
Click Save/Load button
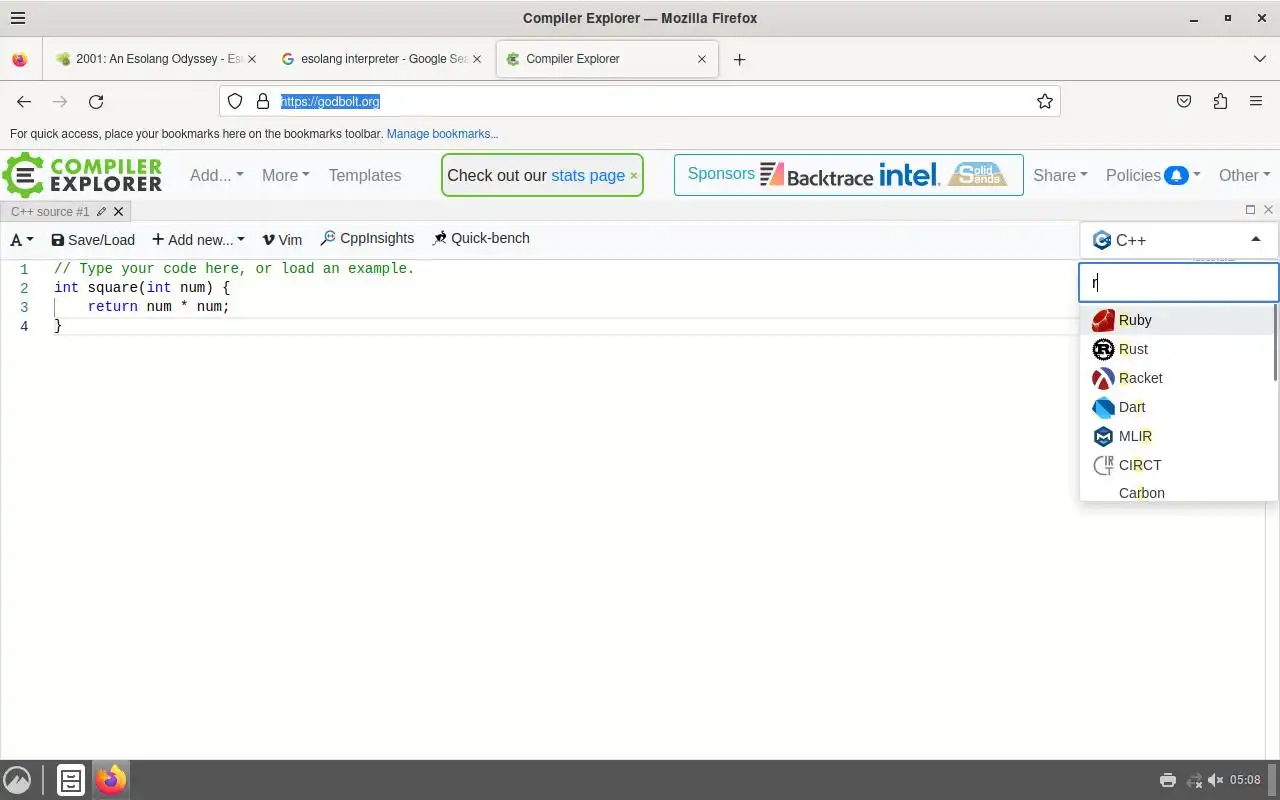coord(93,240)
